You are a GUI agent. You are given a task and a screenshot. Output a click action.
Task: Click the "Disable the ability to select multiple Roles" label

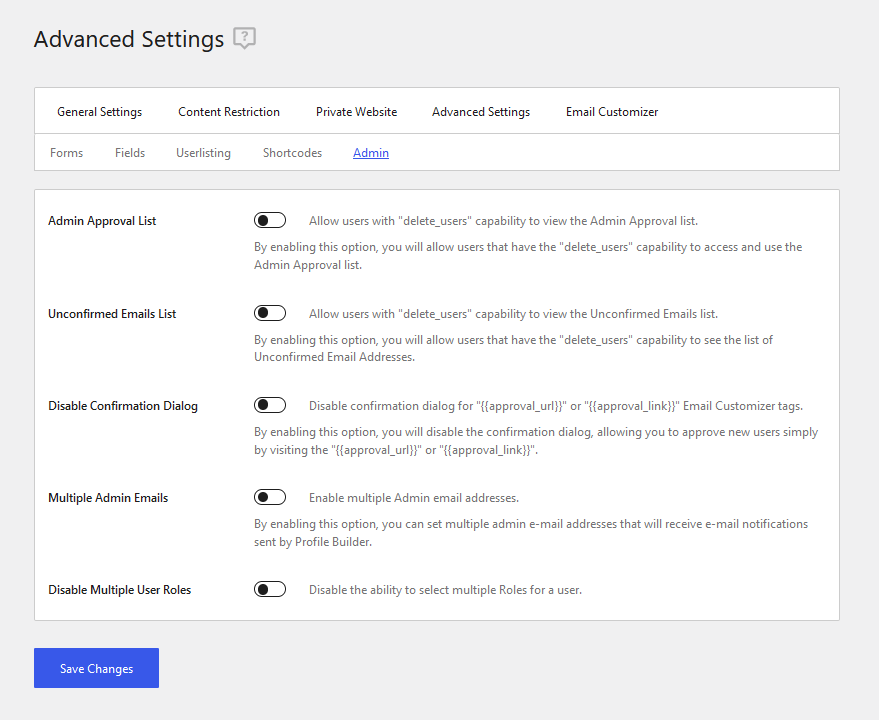point(445,590)
